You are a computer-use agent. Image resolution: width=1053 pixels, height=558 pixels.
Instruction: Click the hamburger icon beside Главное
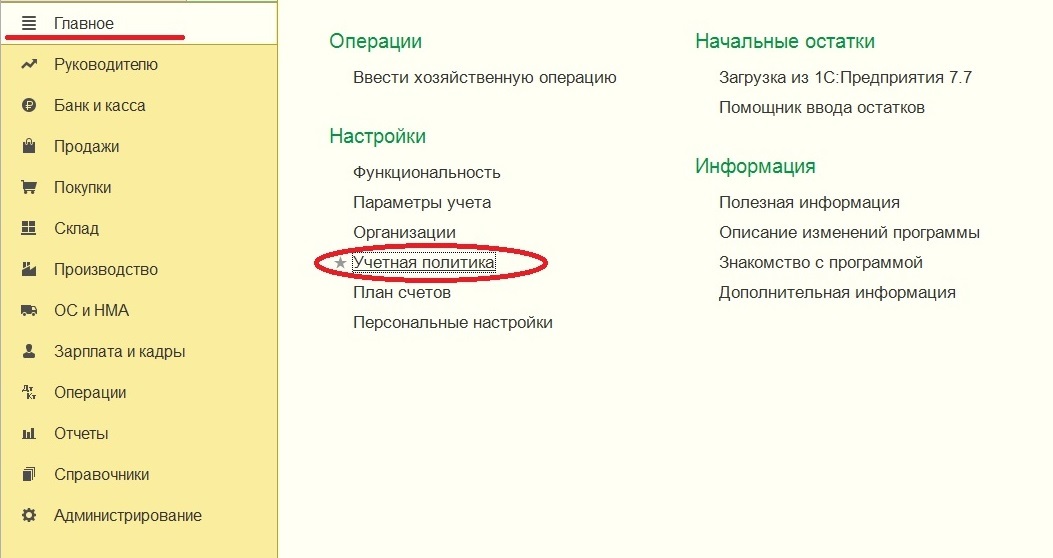(x=29, y=24)
